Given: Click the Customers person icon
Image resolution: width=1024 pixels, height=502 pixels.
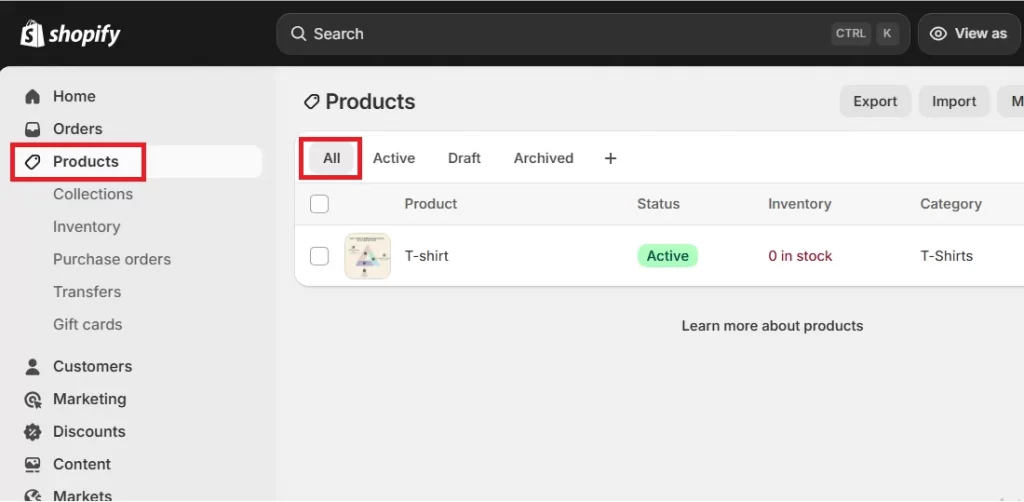Looking at the screenshot, I should pos(33,367).
